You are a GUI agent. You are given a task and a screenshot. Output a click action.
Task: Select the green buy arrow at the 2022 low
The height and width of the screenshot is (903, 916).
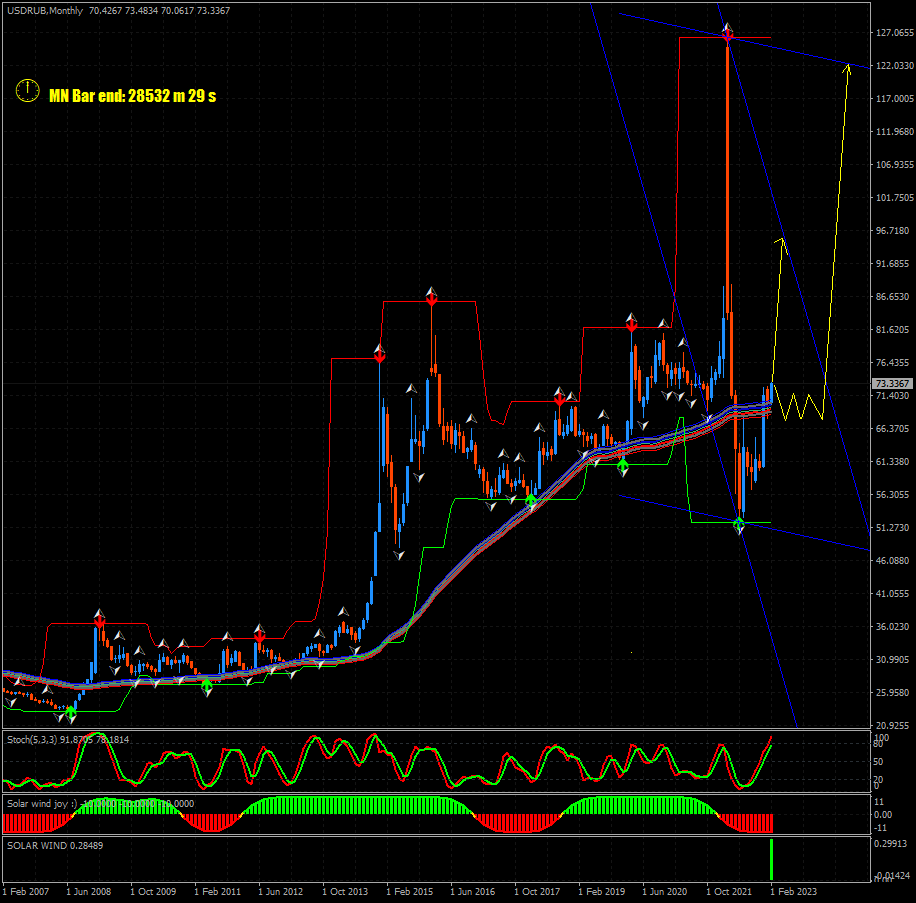tap(739, 522)
